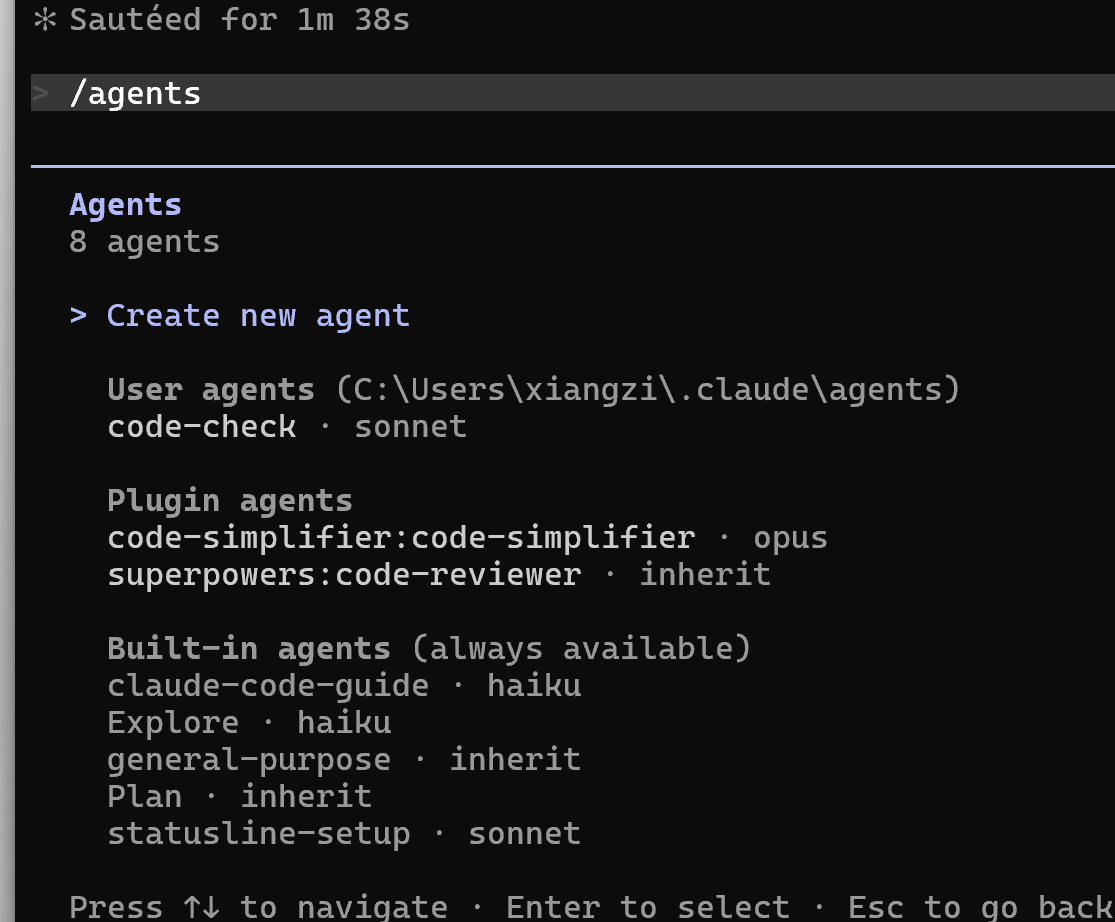Select code-simplifier:code-simplifier opus plugin agent
Image resolution: width=1115 pixels, height=922 pixels.
(467, 537)
